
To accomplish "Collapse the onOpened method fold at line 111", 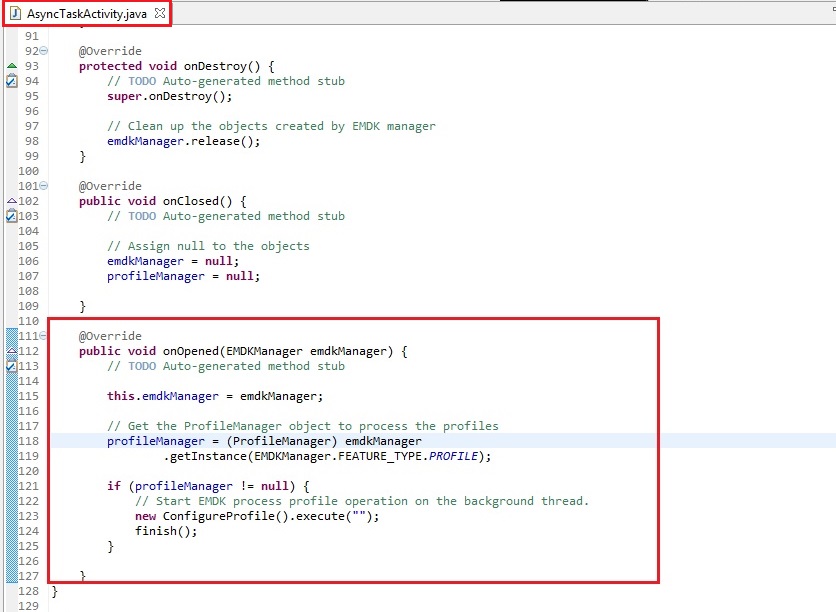I will [43, 336].
